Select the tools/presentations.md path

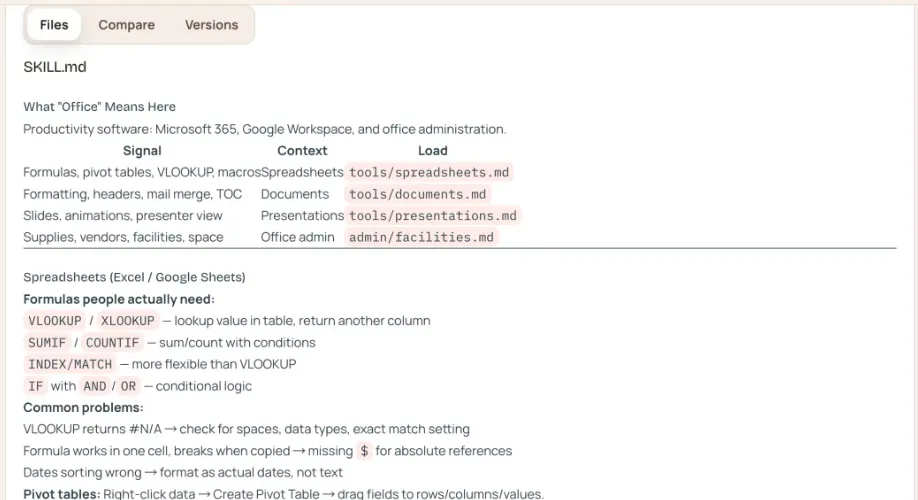pos(433,216)
